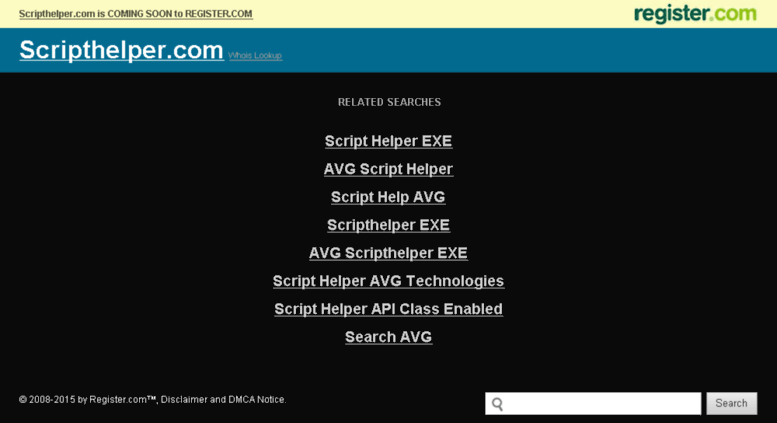
Task: Open 'Scripthelper.com is COMING SOON' banner link
Action: (136, 14)
